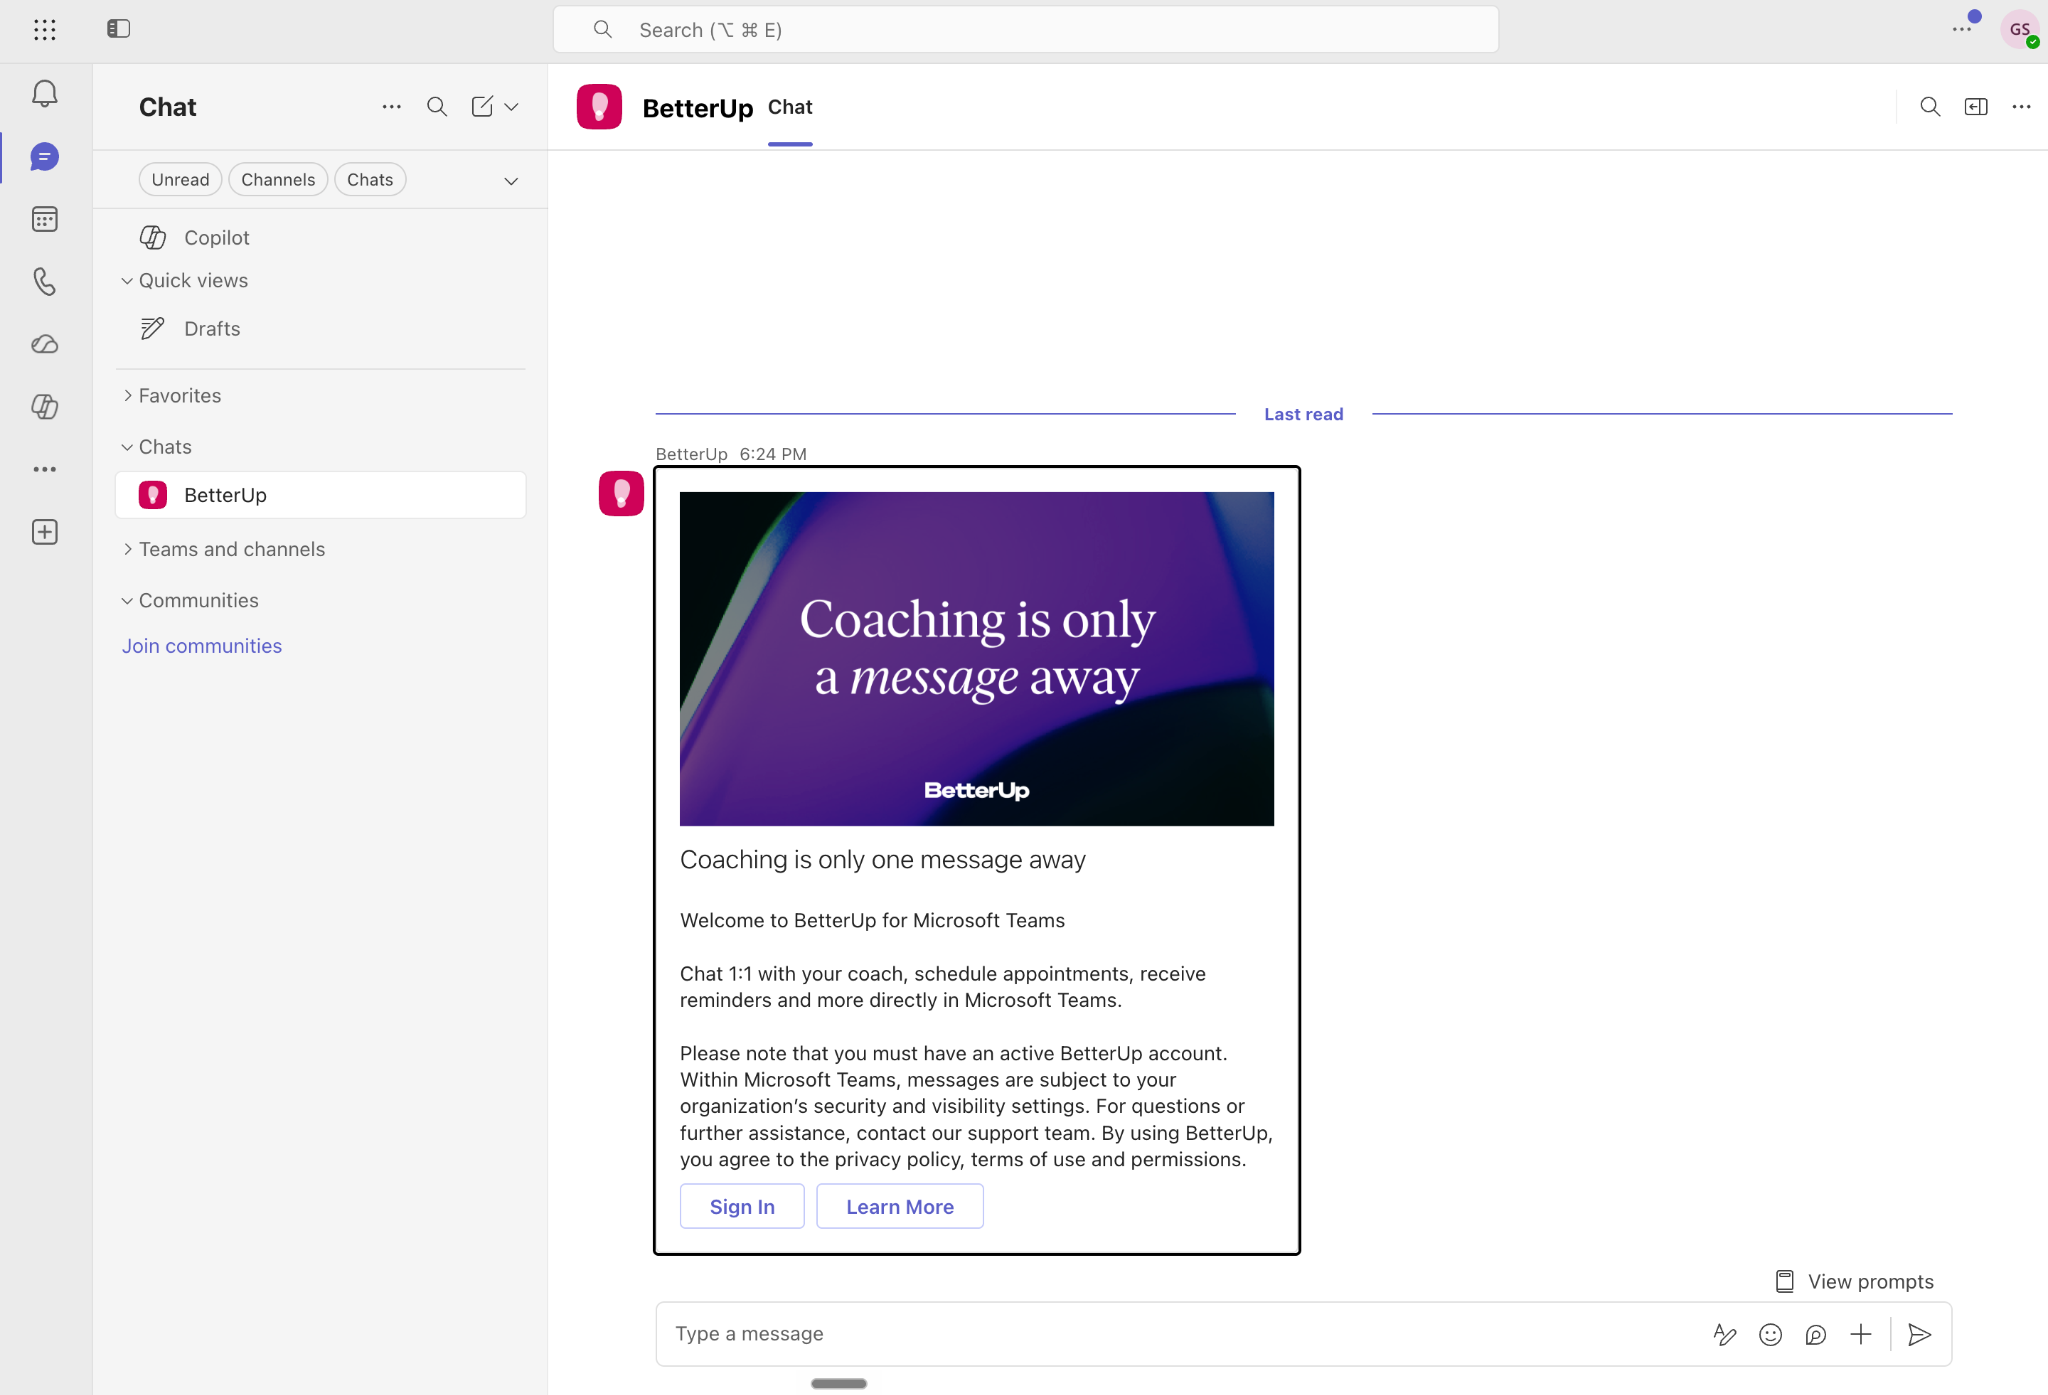Open Settings and more menu in title bar
The width and height of the screenshot is (2048, 1395).
(x=1963, y=29)
